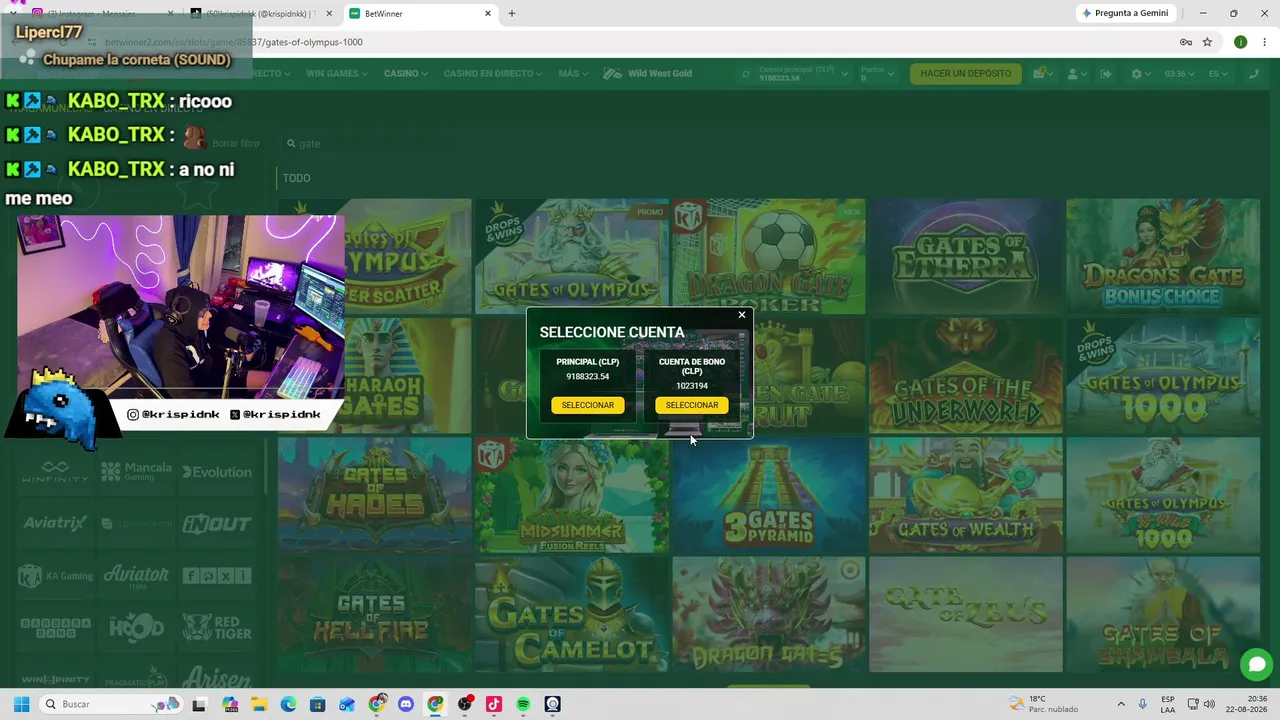
Task: Open the Más menu
Action: (573, 74)
